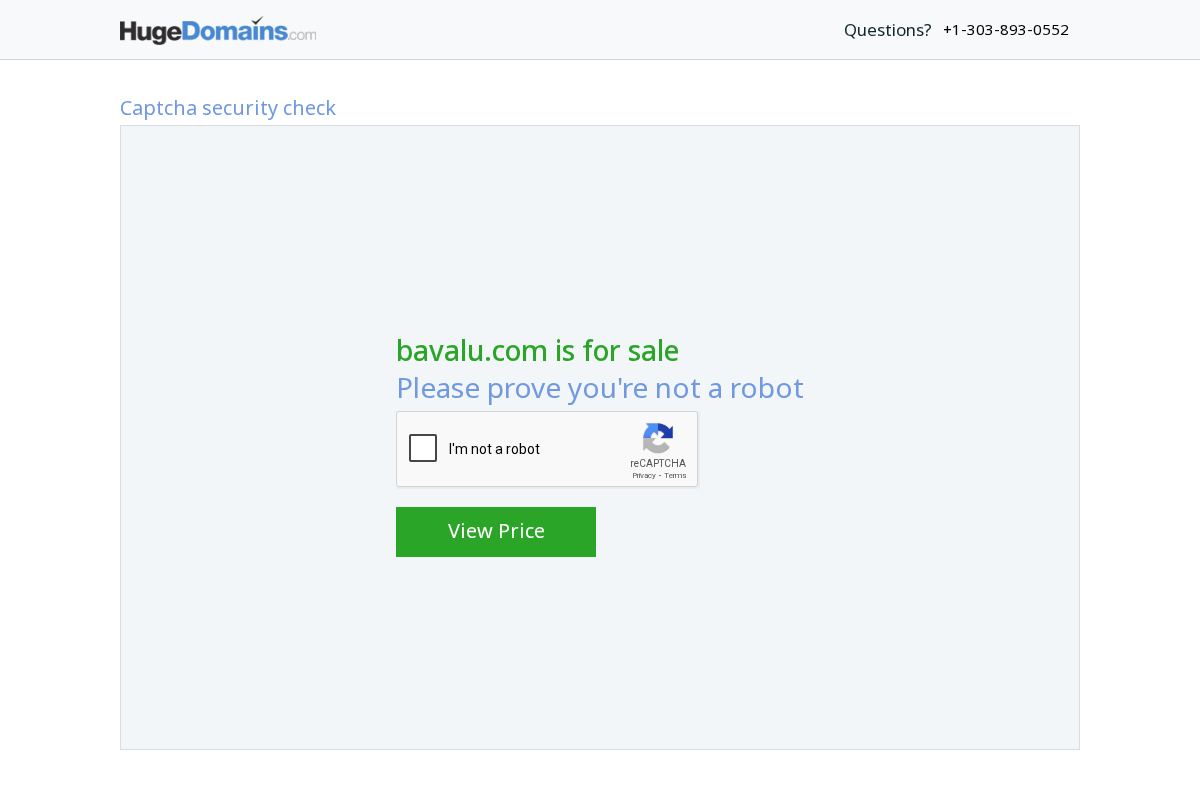Click the Questions? text
The height and width of the screenshot is (800, 1200).
click(887, 29)
